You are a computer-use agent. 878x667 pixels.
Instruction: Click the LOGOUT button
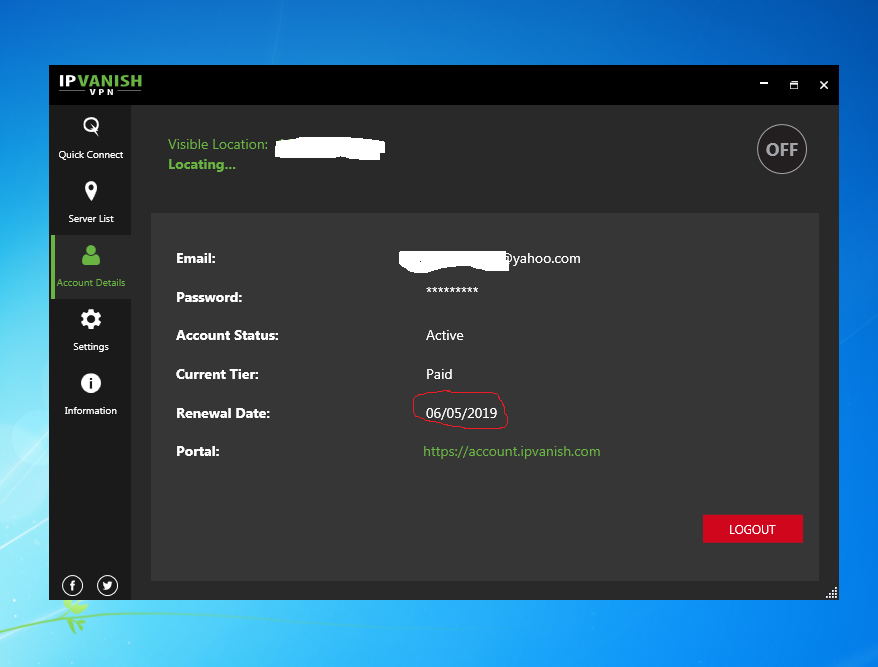pos(753,529)
